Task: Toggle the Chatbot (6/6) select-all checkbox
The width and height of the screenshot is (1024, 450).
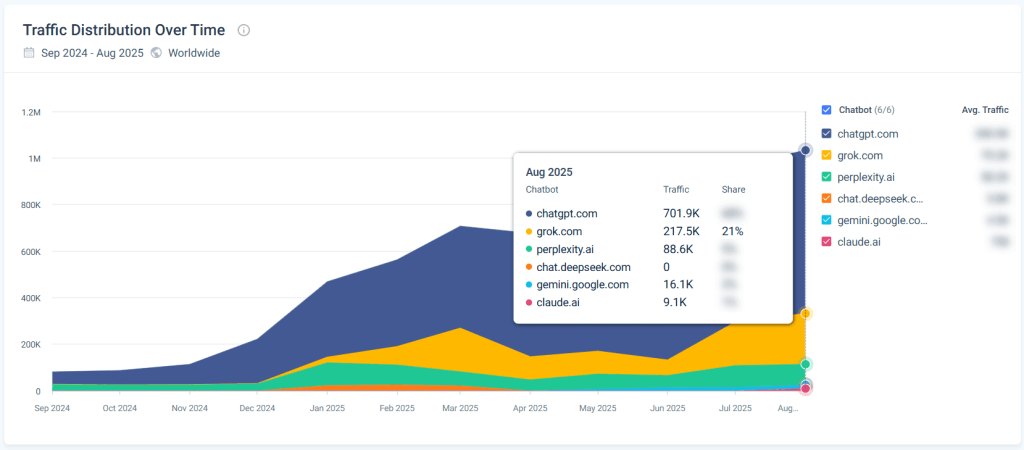Action: pos(826,110)
